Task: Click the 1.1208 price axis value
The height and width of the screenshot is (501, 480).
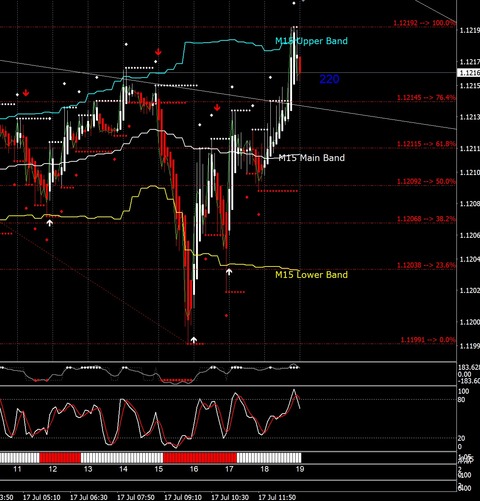Action: click(x=469, y=204)
